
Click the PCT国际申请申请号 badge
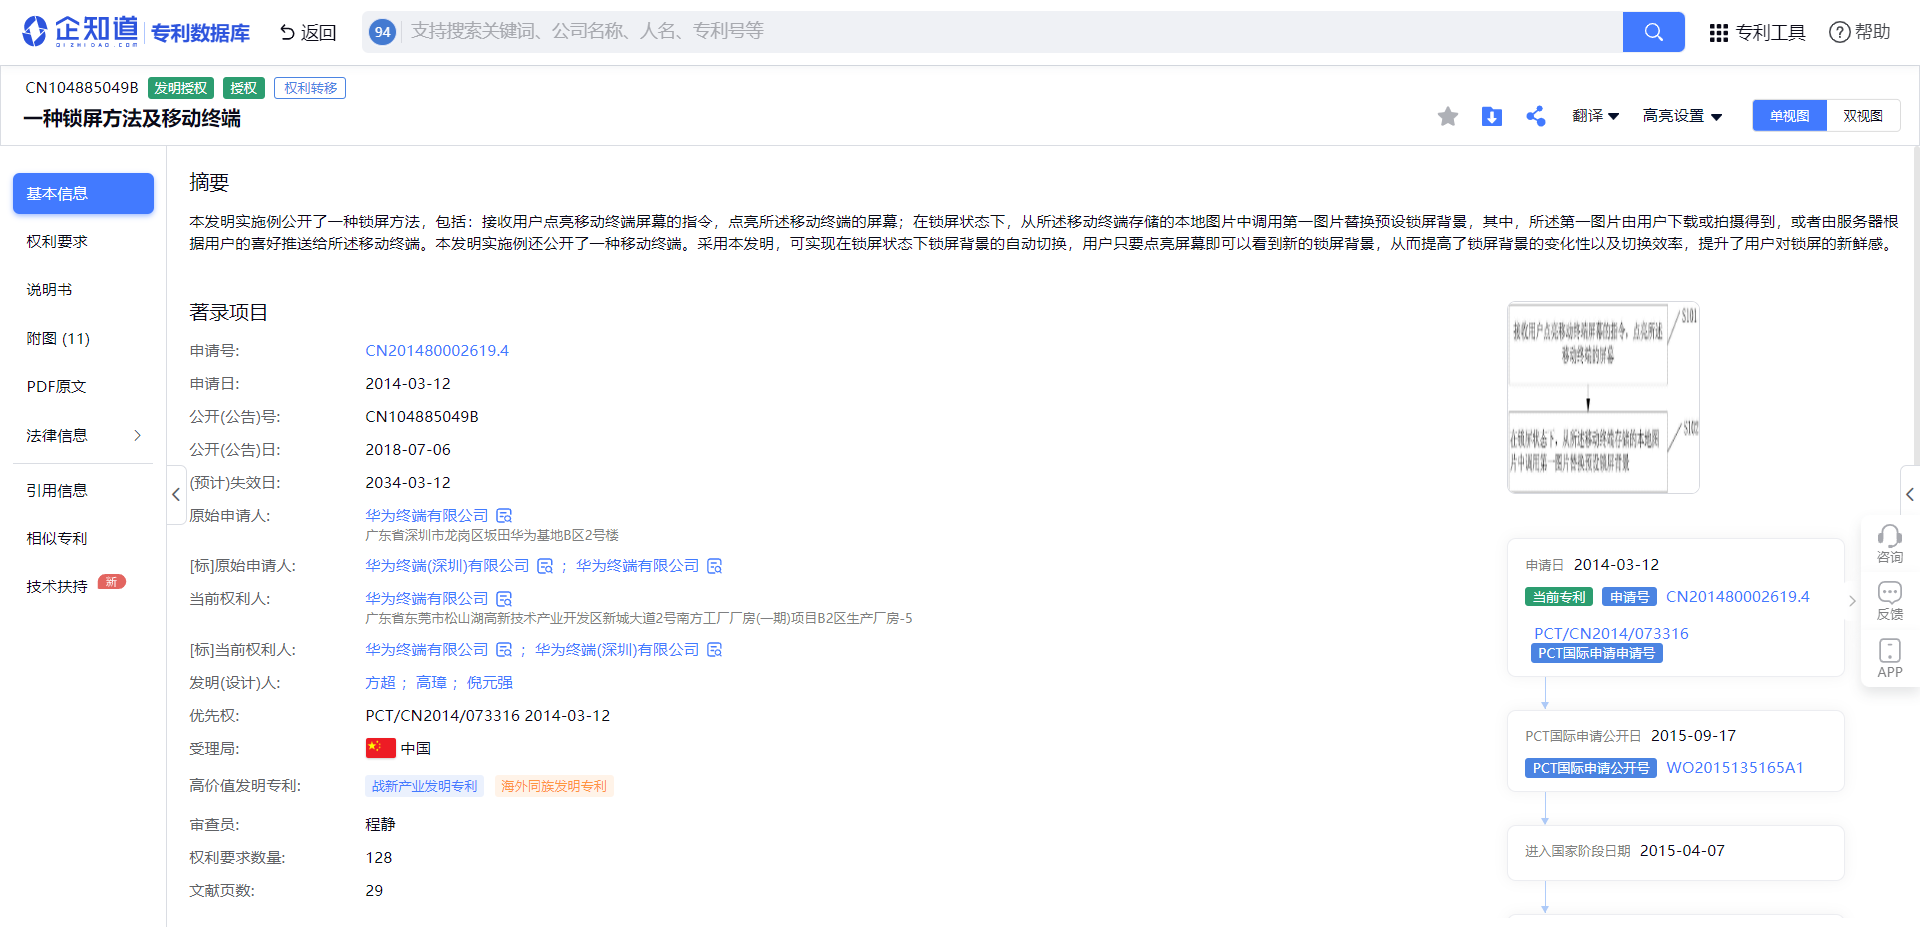coord(1596,653)
